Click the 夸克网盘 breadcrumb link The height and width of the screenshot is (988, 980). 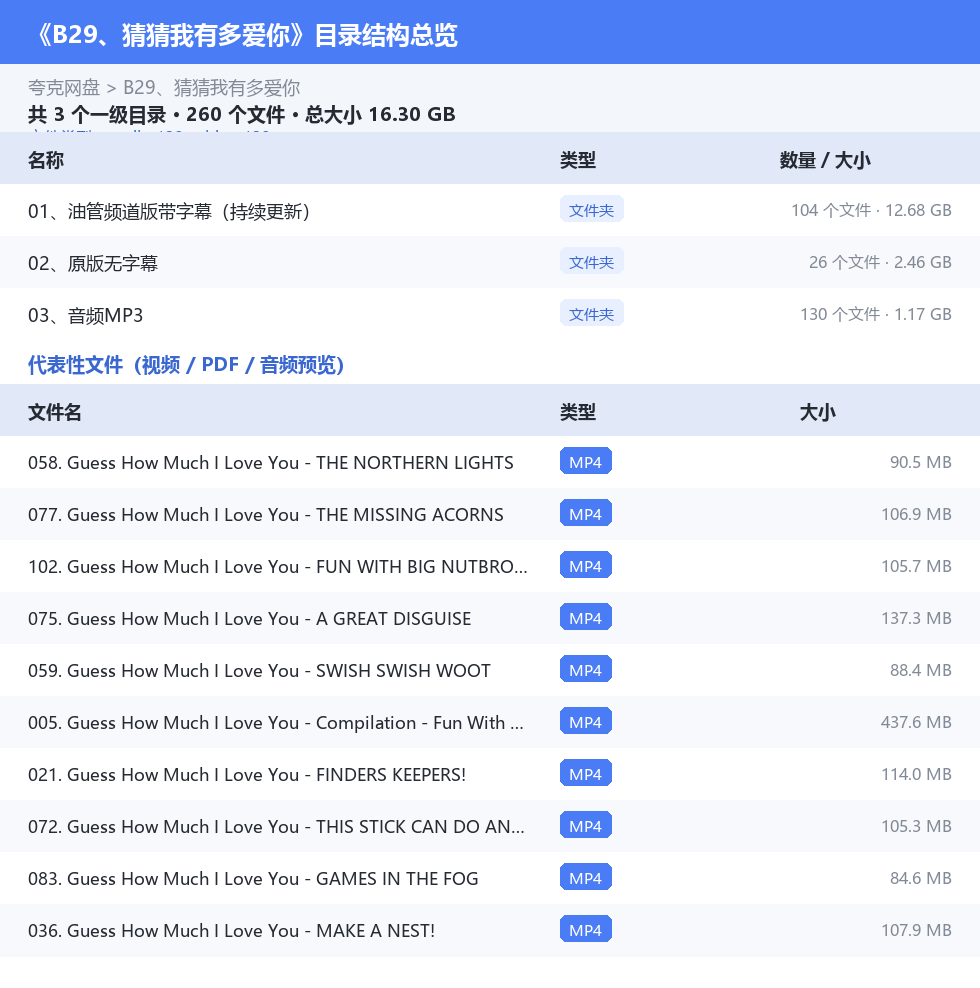[x=64, y=88]
